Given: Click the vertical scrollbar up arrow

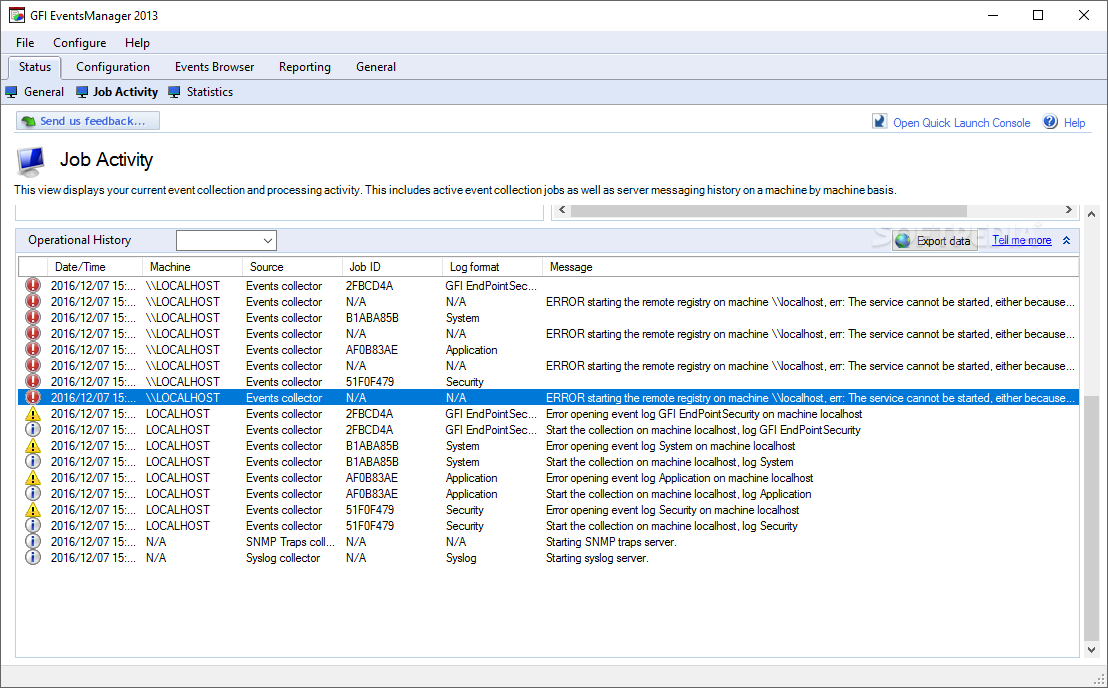Looking at the screenshot, I should tap(1091, 214).
